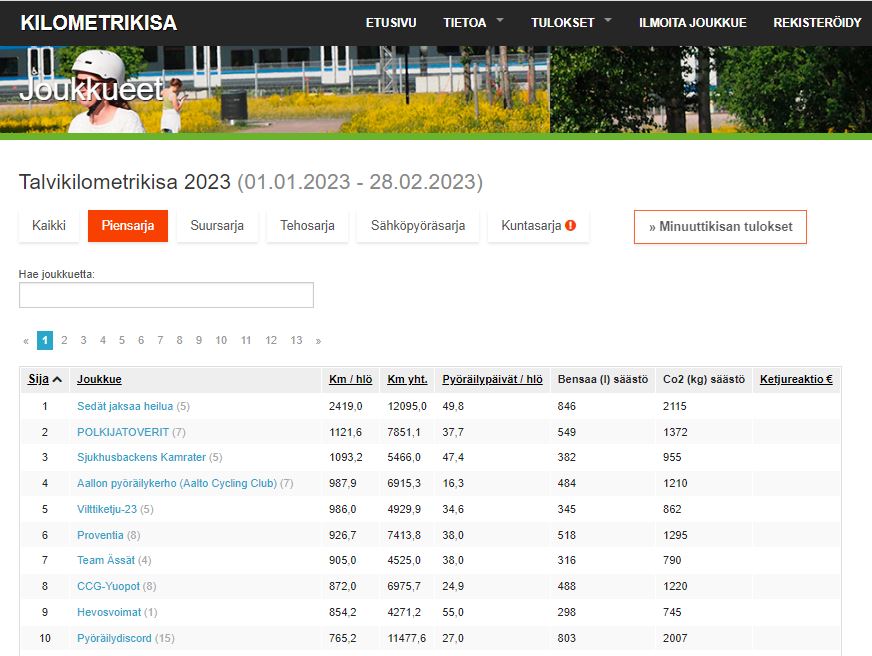Click the Kuntasarja warning icon
The image size is (872, 656).
click(x=570, y=226)
